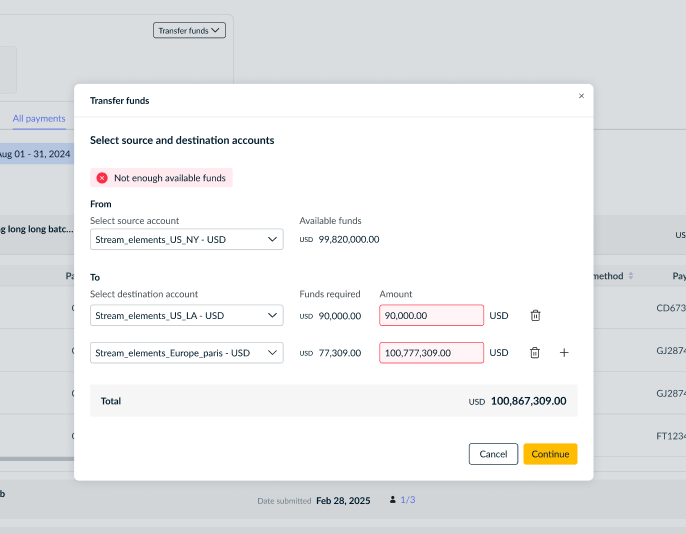
Task: Open the 1/3 approvers link
Action: coord(408,500)
